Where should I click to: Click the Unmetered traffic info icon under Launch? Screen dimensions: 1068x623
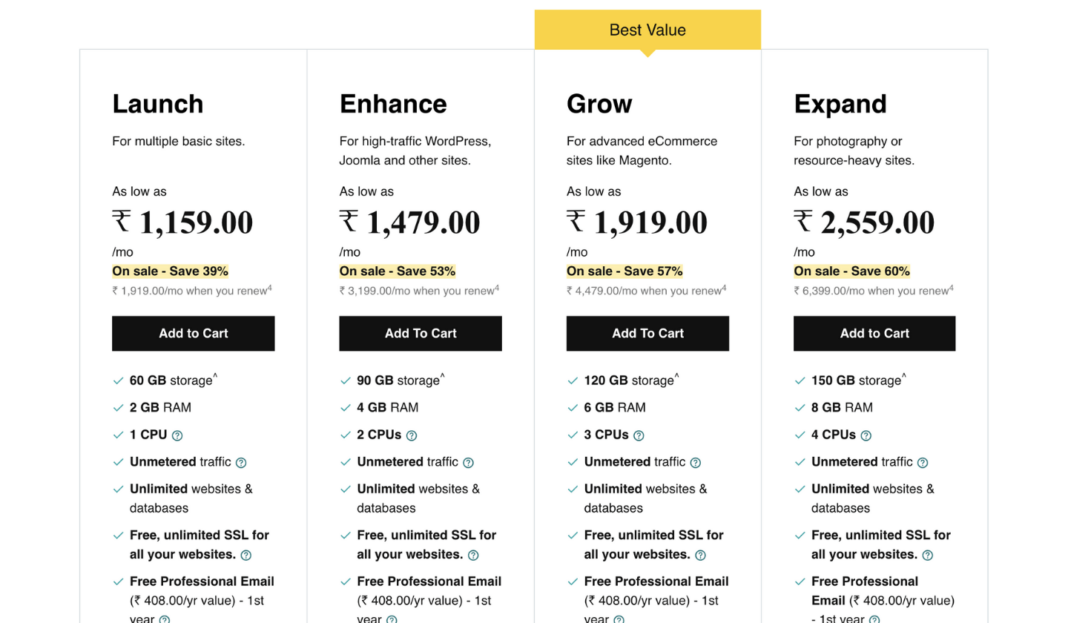[x=240, y=461]
